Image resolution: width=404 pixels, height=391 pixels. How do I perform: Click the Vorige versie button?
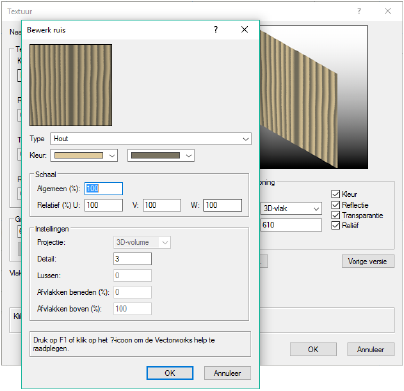click(x=368, y=261)
